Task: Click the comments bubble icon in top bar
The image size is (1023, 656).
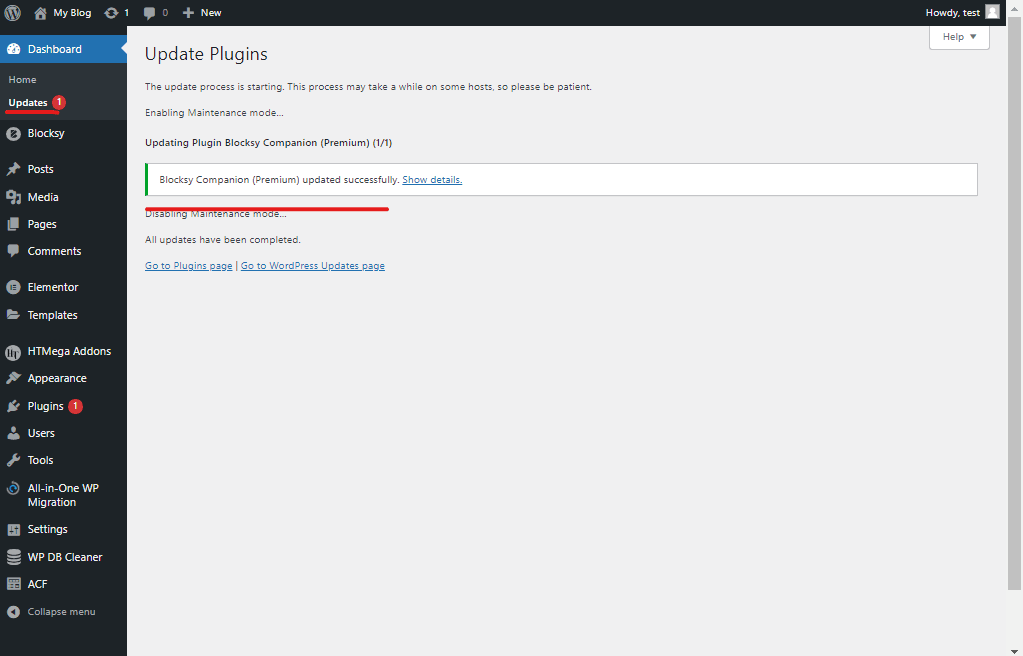Action: [149, 13]
